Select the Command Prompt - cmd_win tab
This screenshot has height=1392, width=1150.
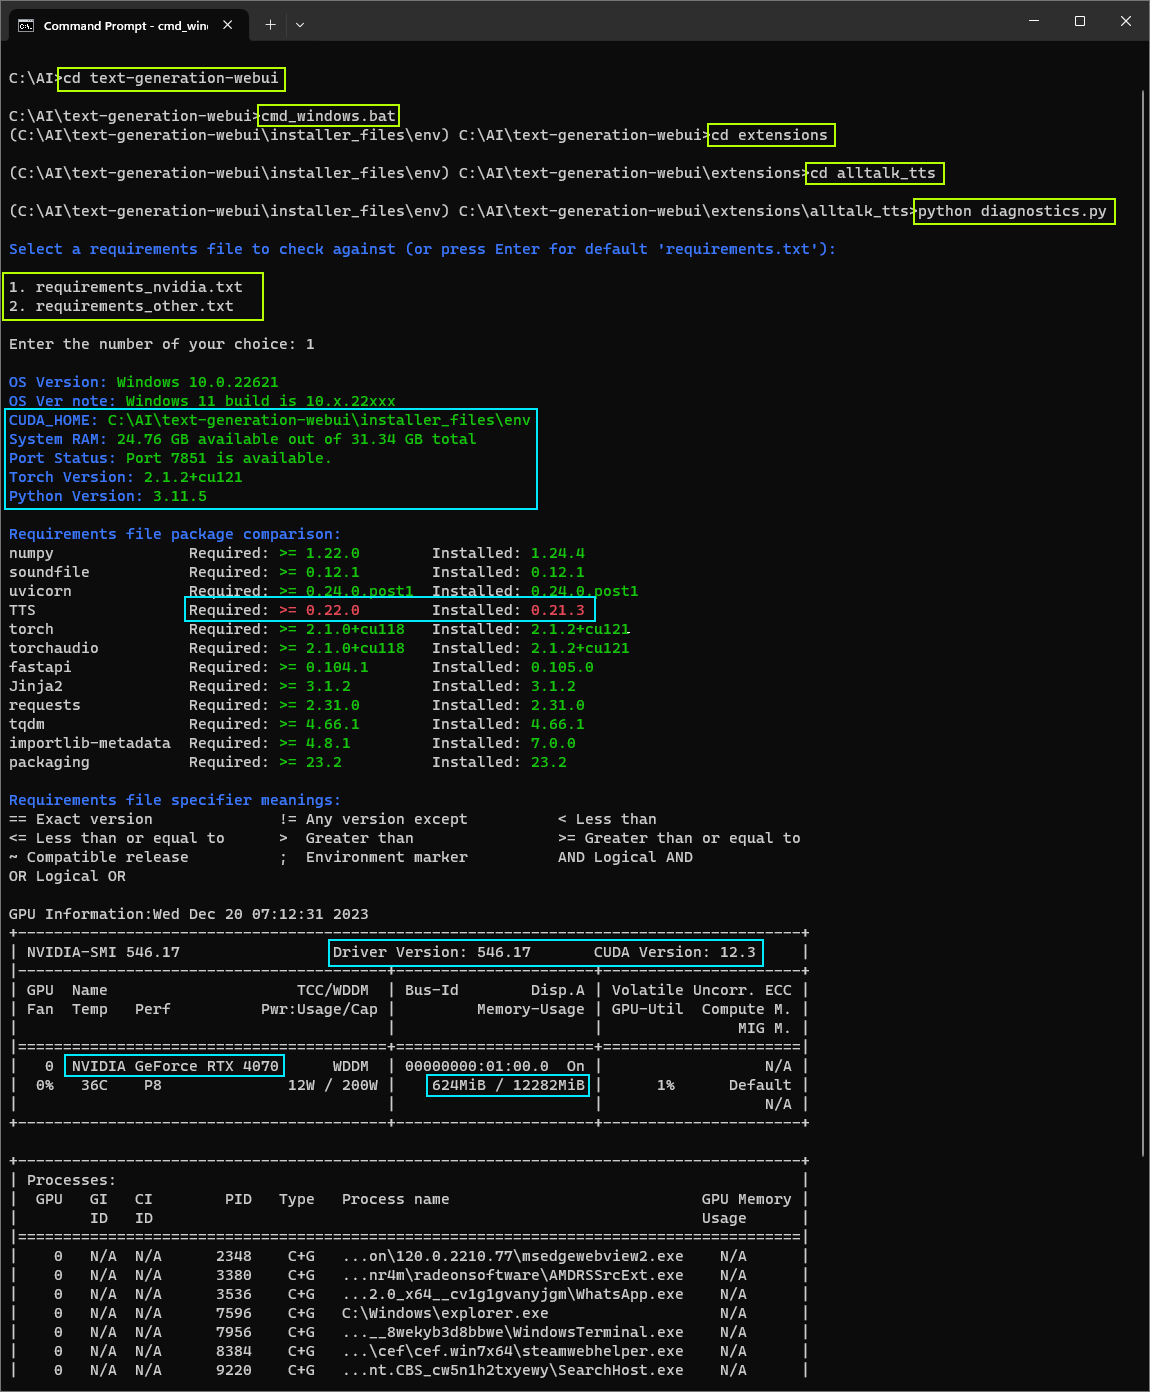(x=127, y=25)
